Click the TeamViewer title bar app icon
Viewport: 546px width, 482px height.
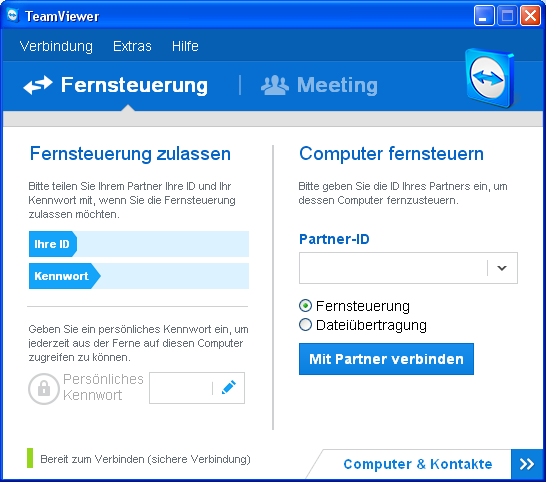click(13, 16)
